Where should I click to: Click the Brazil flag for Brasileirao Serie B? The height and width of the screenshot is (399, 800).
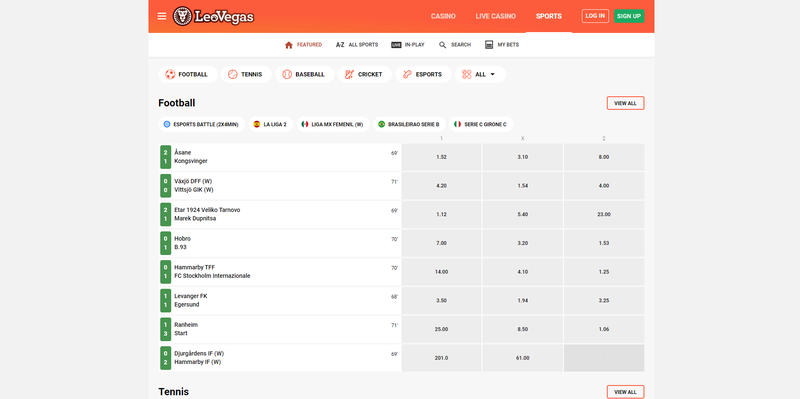(x=382, y=124)
